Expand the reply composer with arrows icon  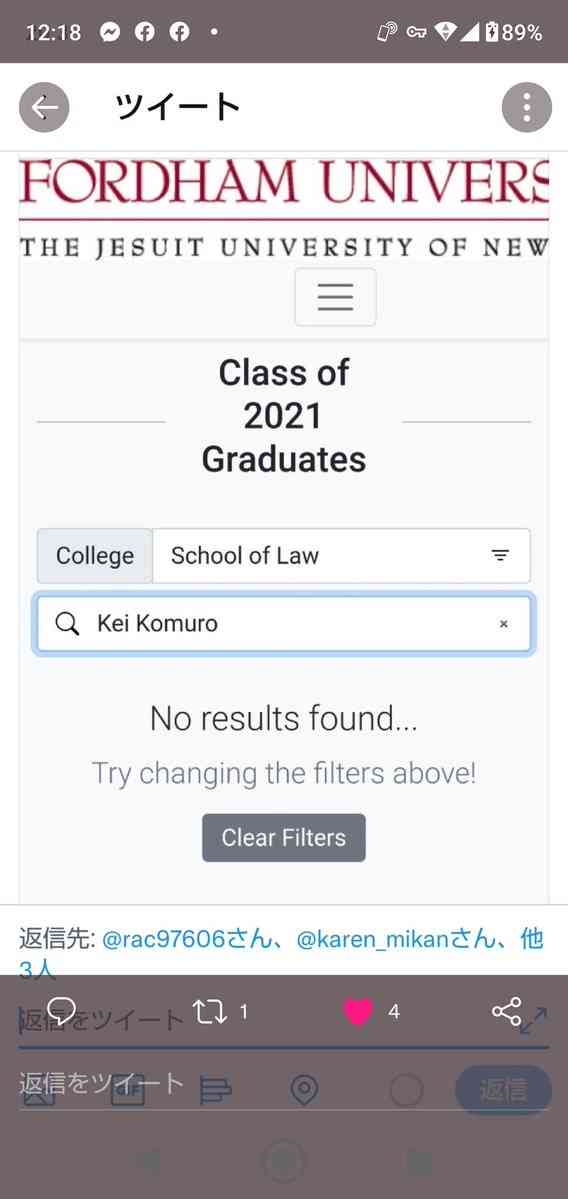pyautogui.click(x=534, y=1021)
